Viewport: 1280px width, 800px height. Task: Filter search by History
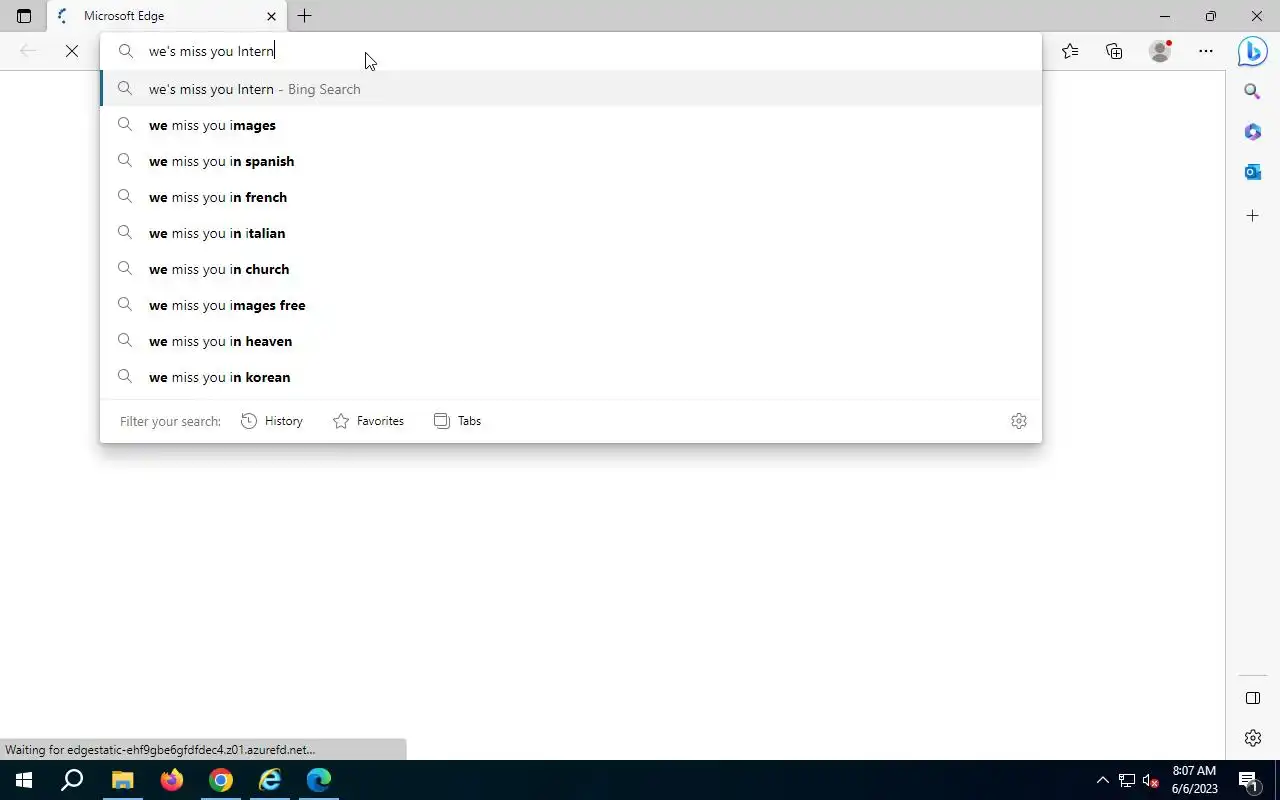[272, 421]
